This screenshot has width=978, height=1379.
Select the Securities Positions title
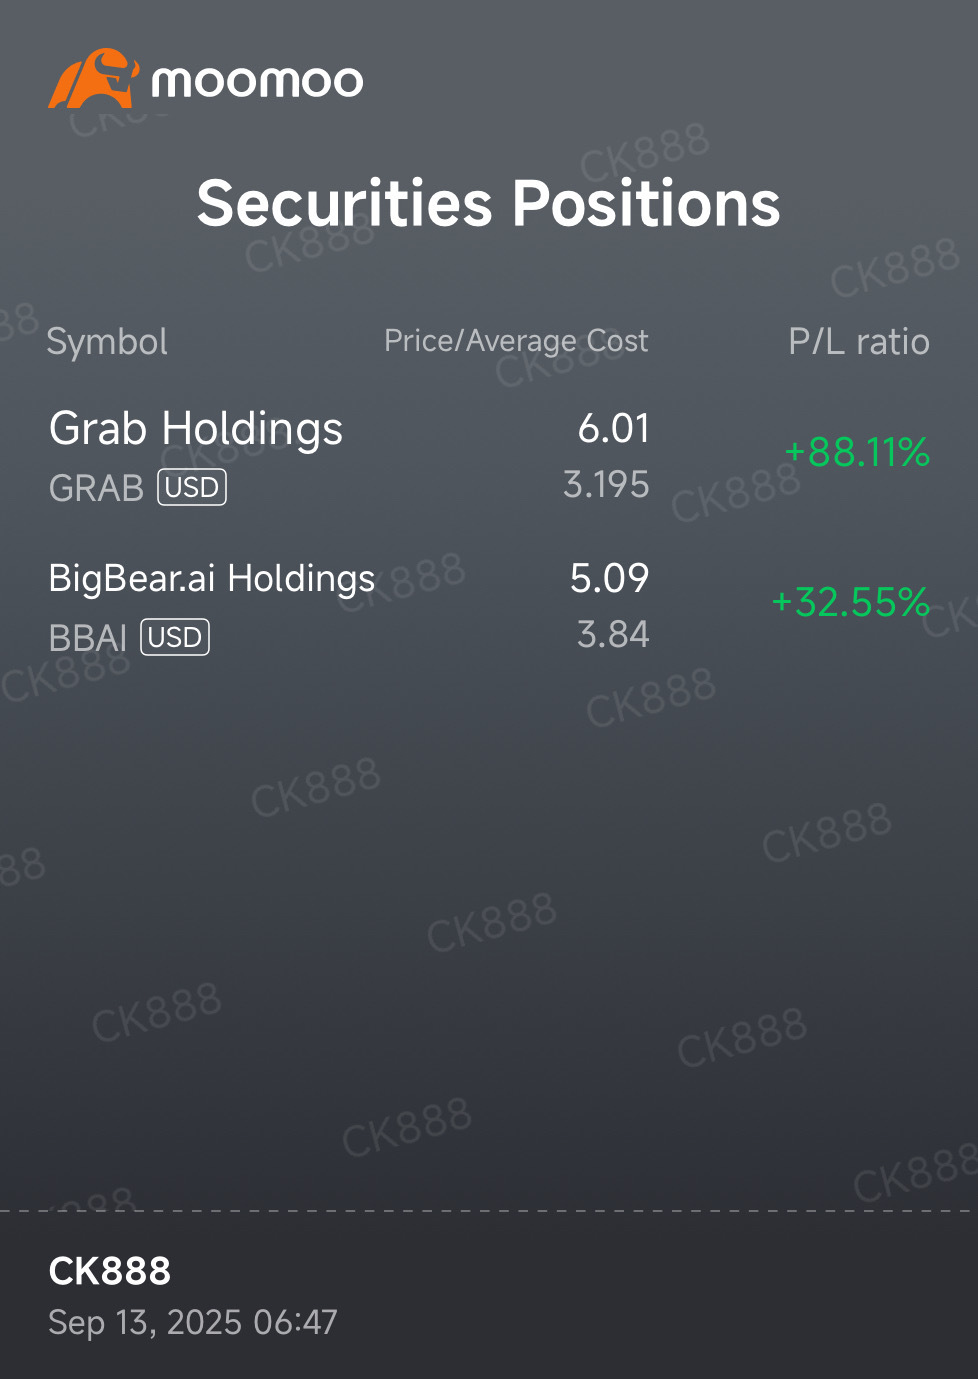pos(488,203)
